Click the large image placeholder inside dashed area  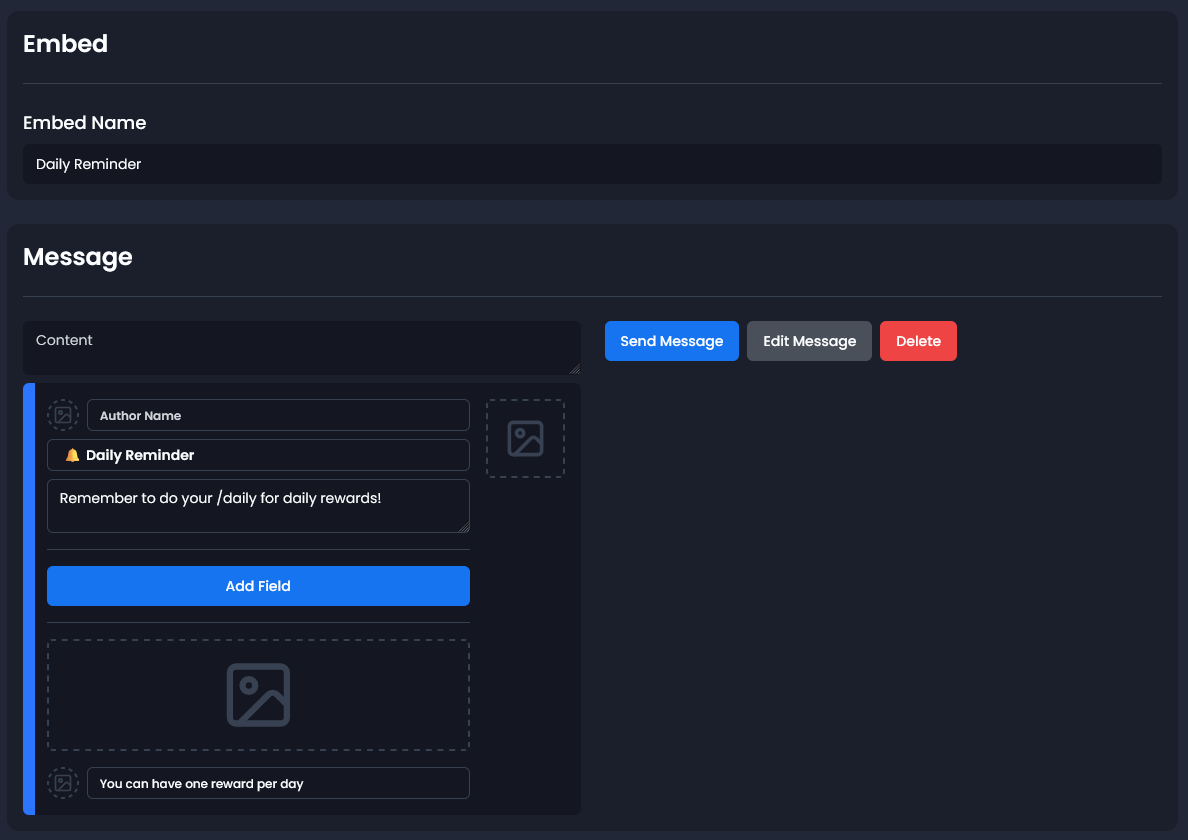[258, 694]
